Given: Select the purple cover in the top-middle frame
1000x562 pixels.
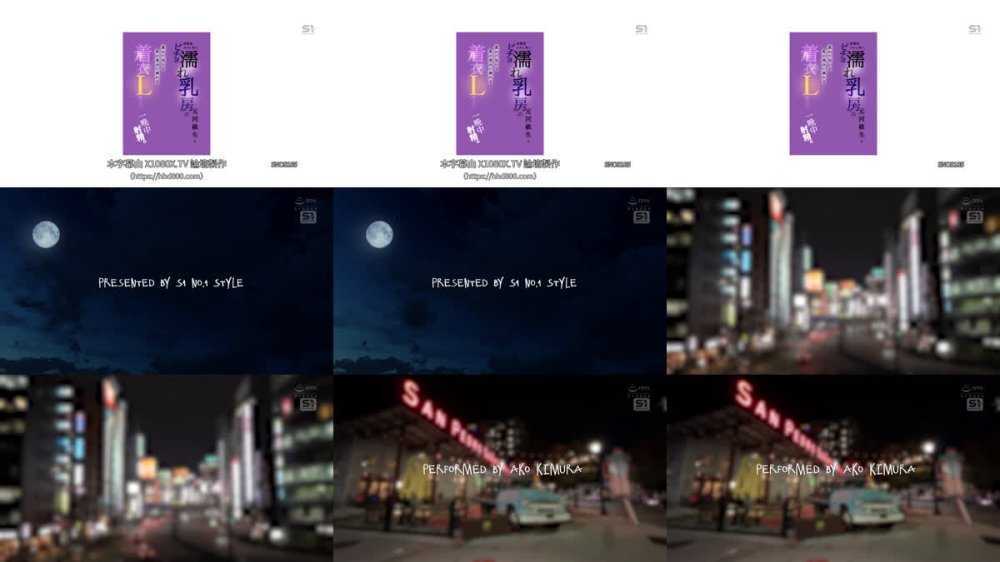Looking at the screenshot, I should [x=499, y=93].
